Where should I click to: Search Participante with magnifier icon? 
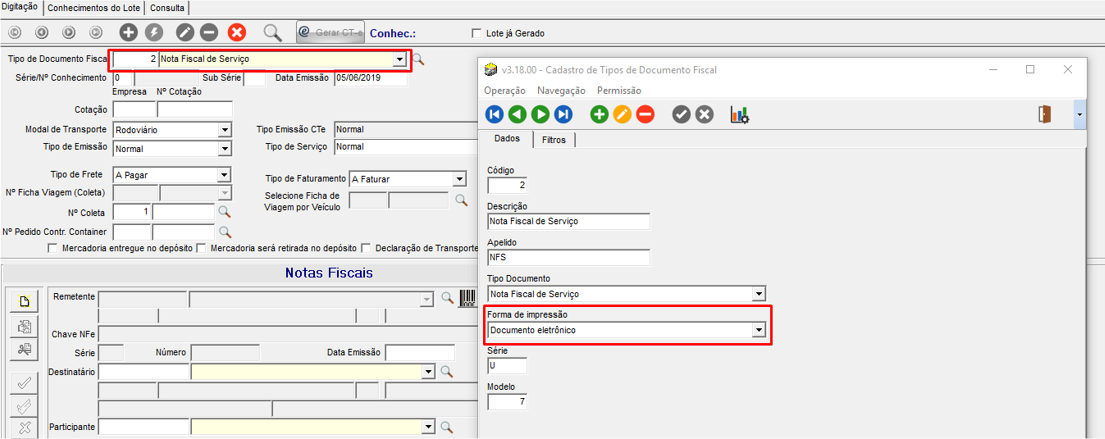point(447,426)
